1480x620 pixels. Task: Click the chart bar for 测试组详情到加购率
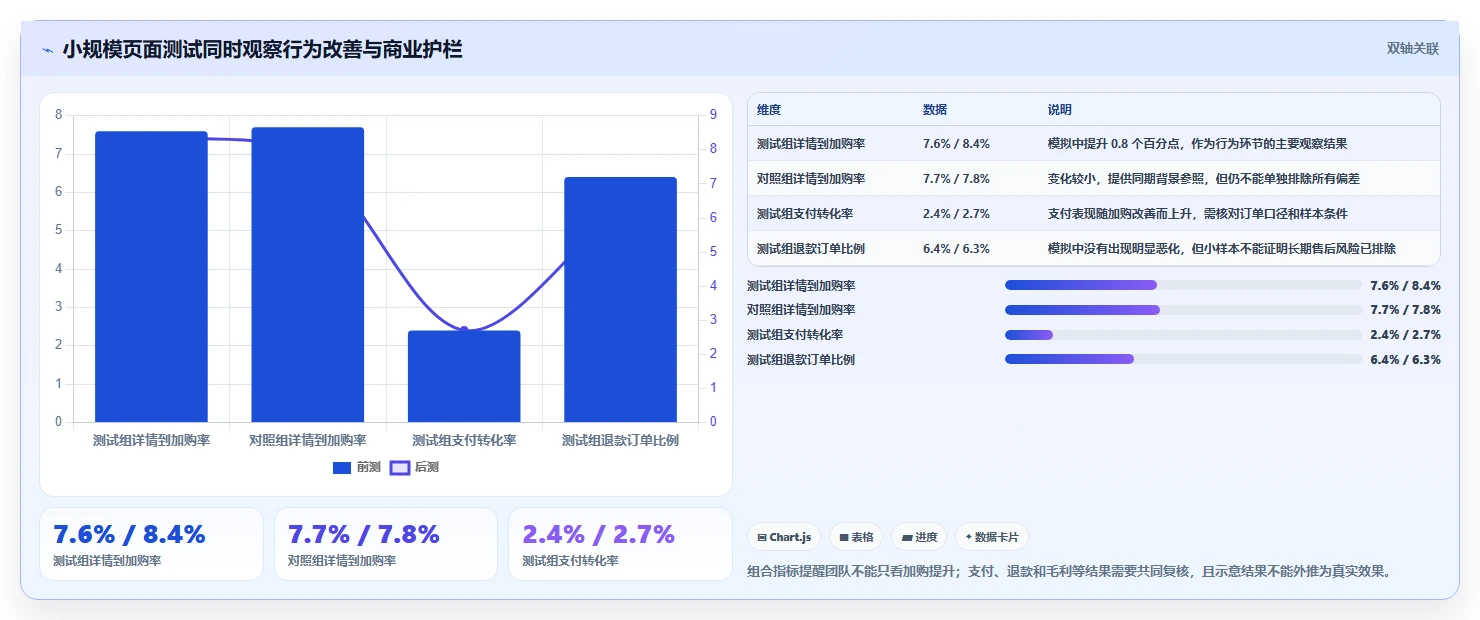151,277
